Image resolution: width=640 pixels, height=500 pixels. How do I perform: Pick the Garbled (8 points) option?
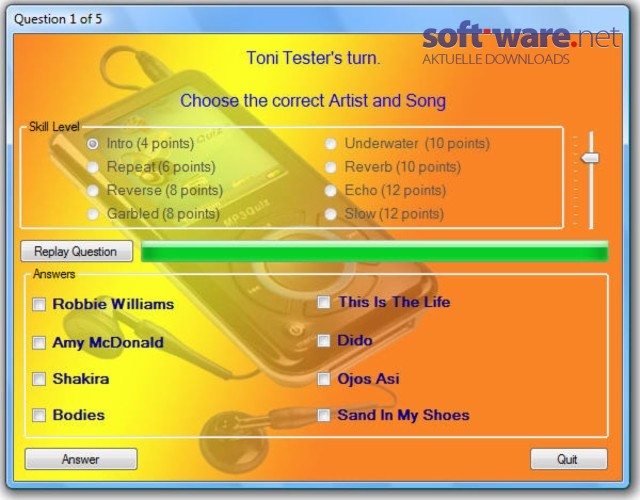(x=93, y=213)
